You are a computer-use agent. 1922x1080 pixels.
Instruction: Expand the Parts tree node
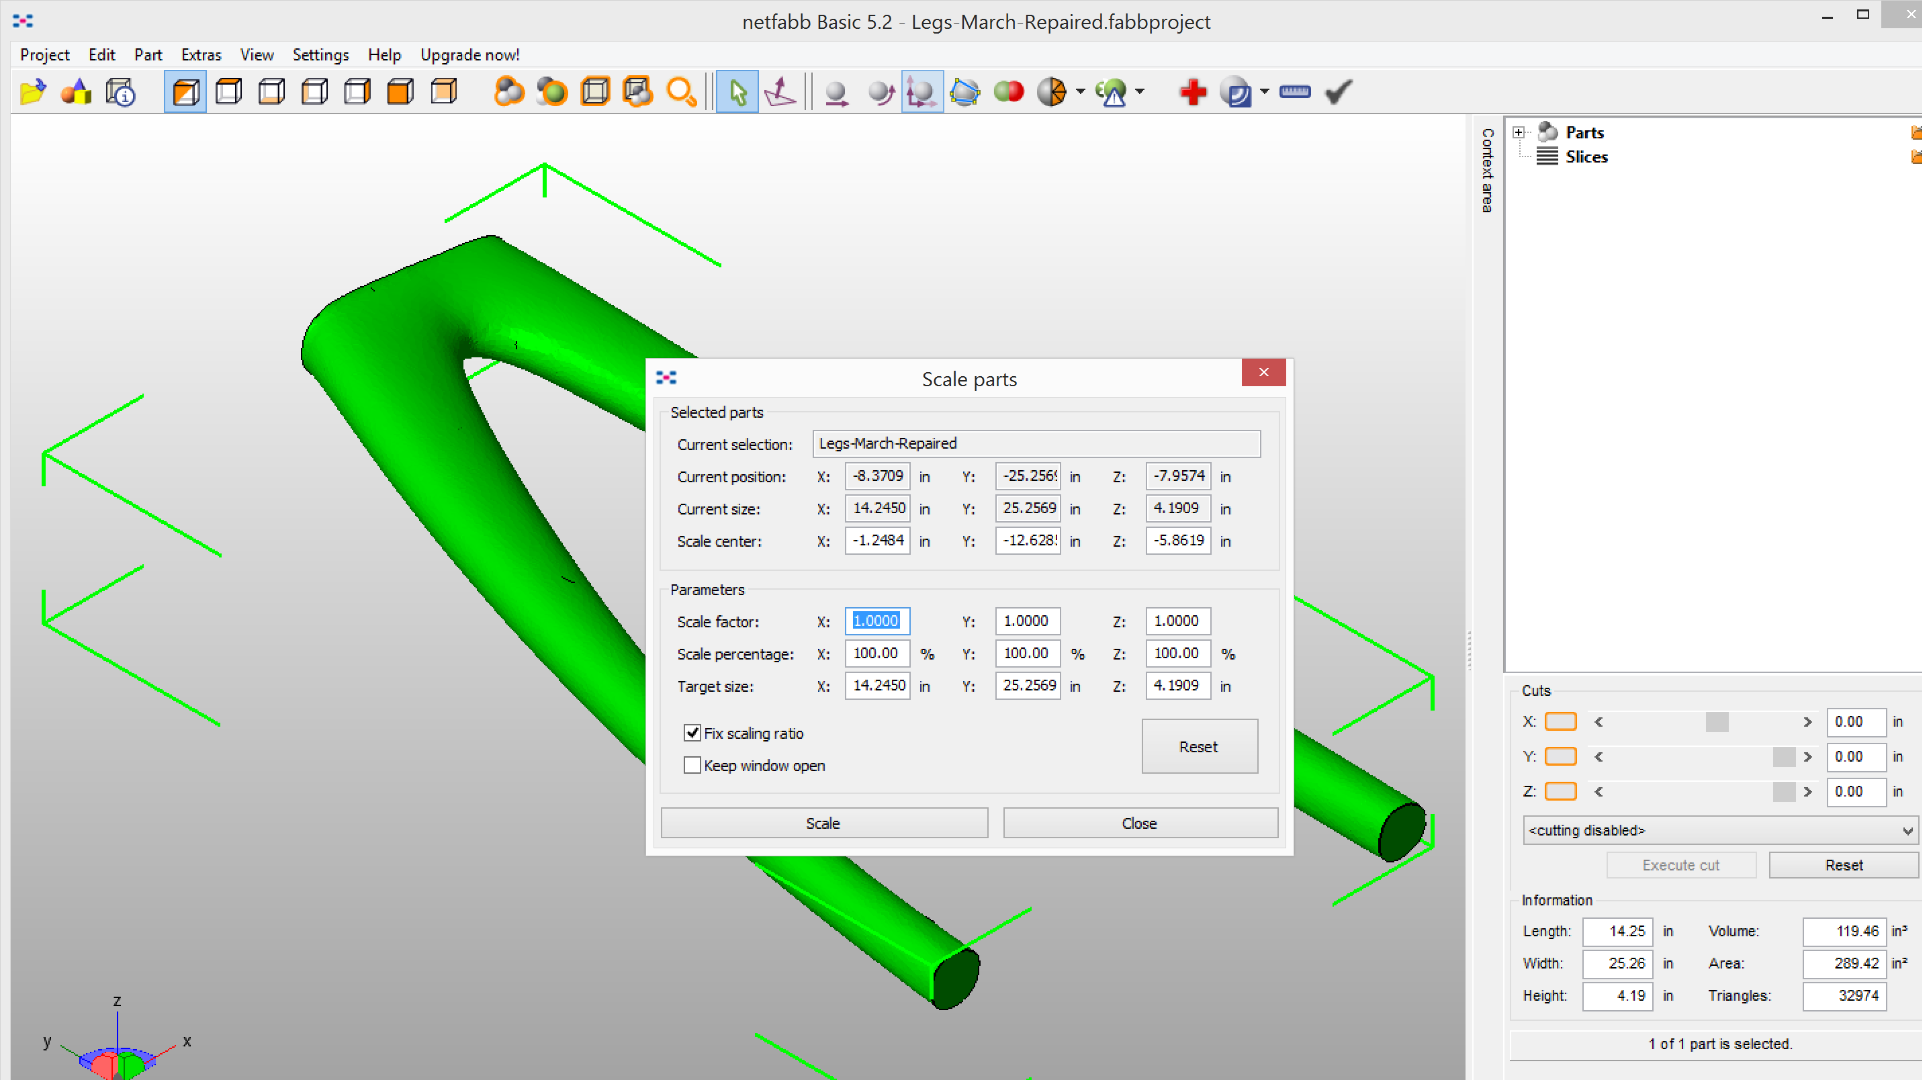coord(1519,132)
